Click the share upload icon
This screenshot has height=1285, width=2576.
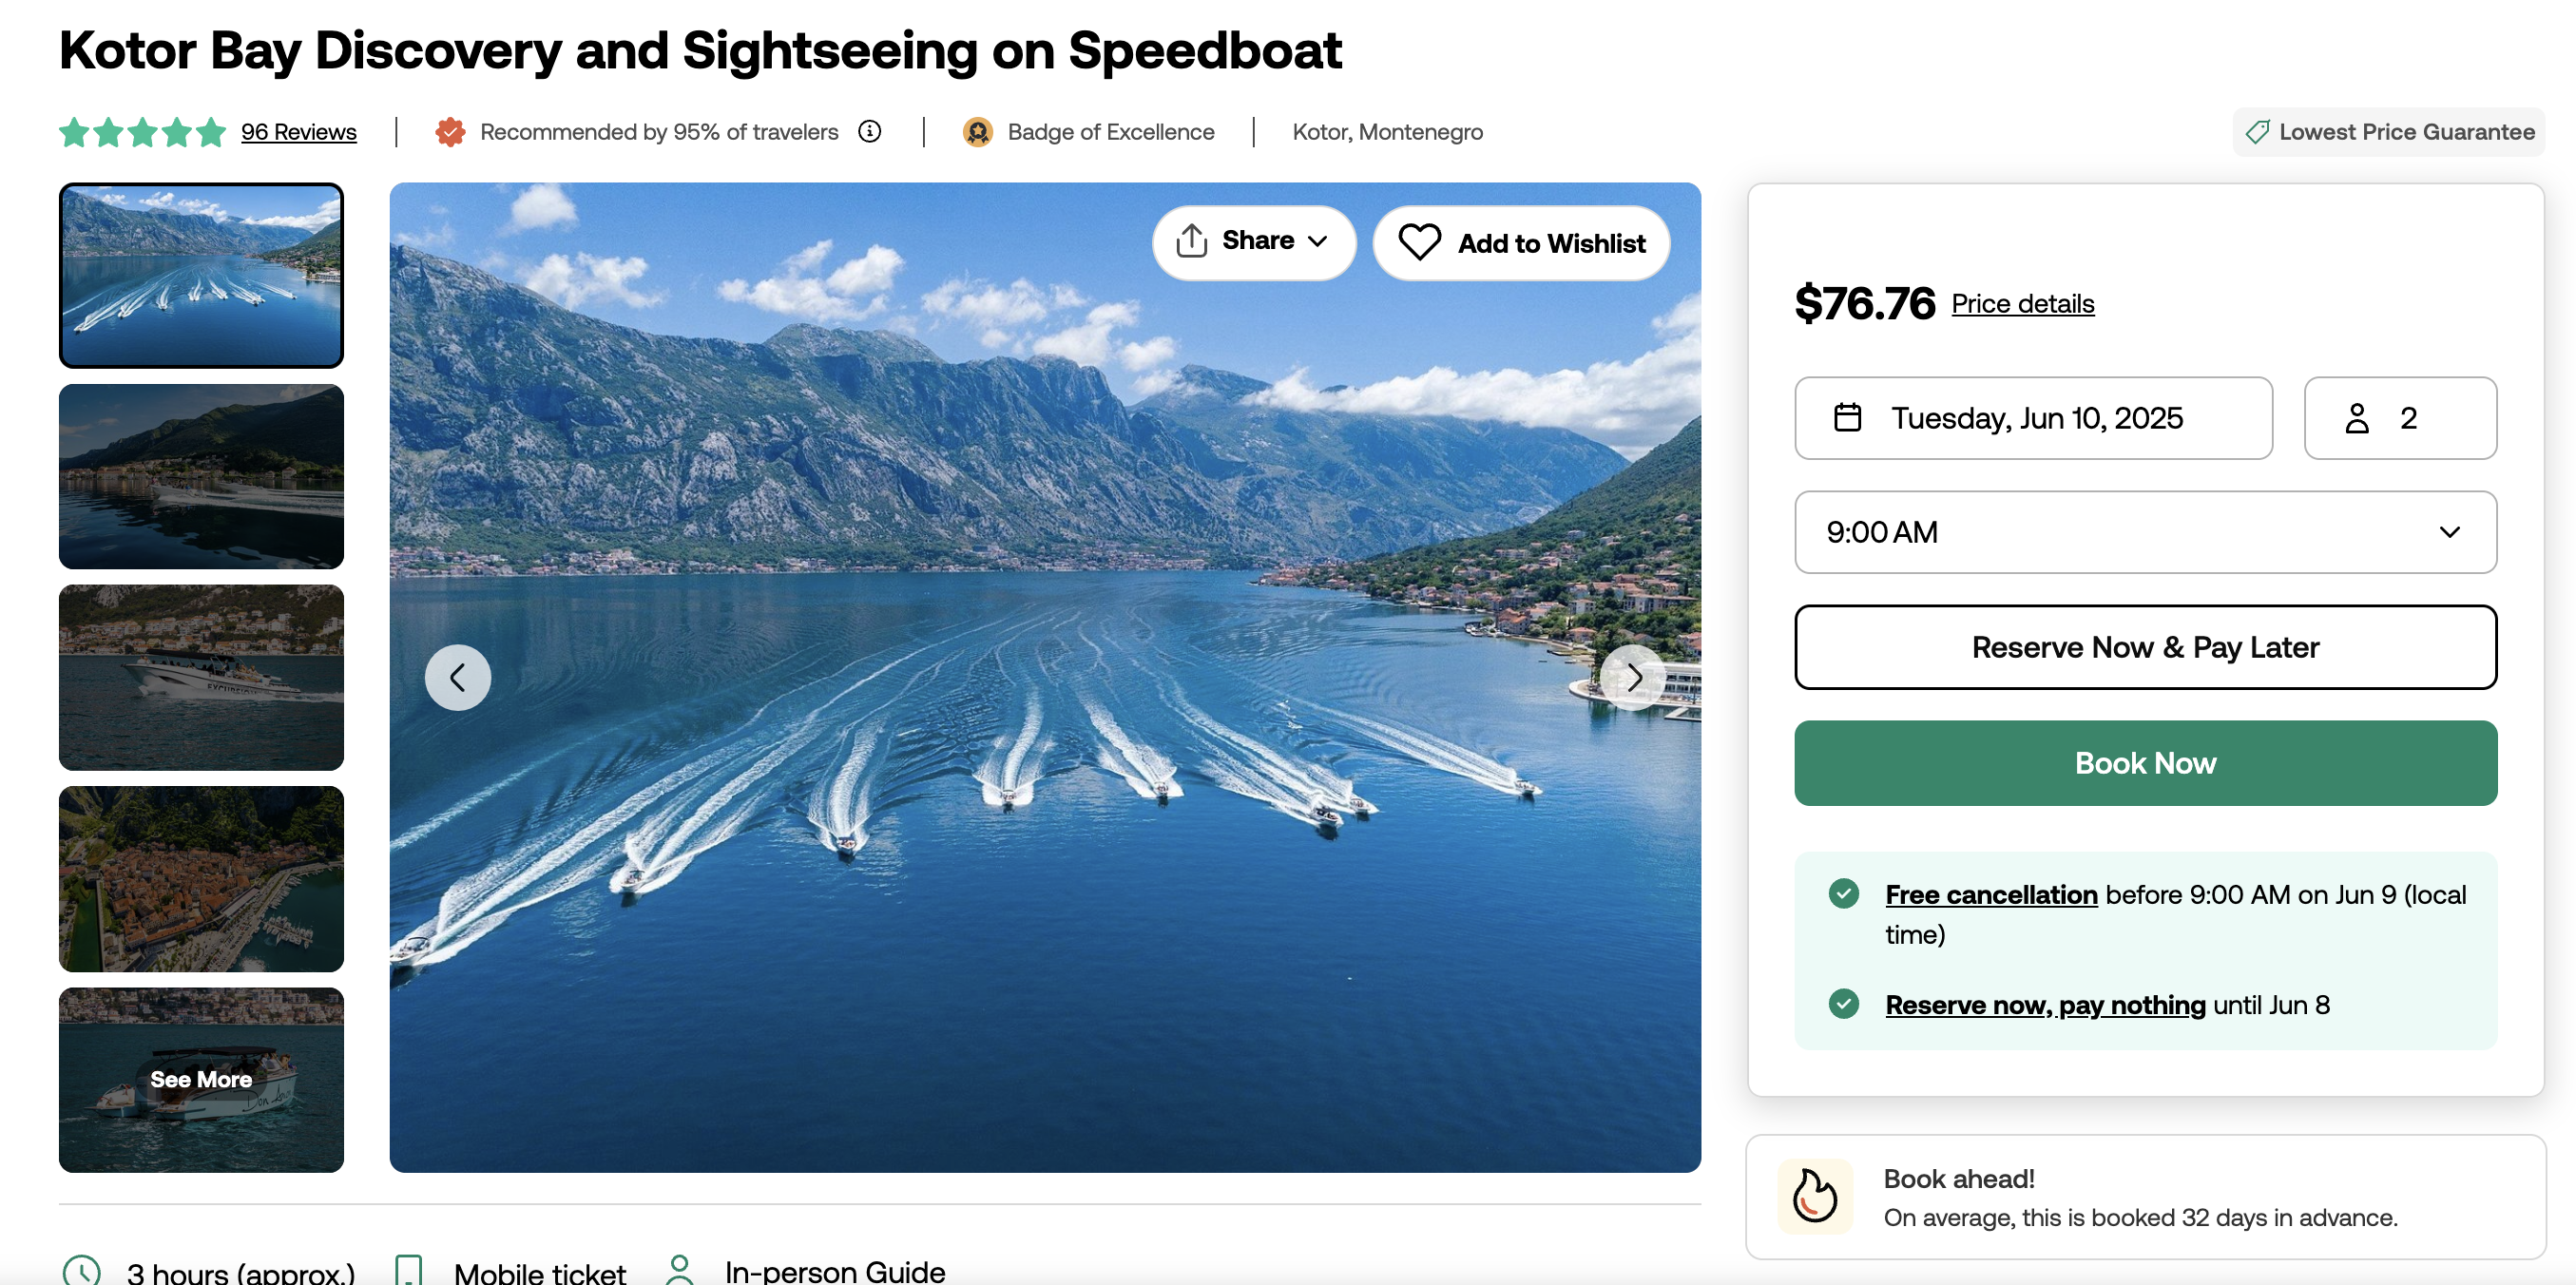tap(1191, 241)
